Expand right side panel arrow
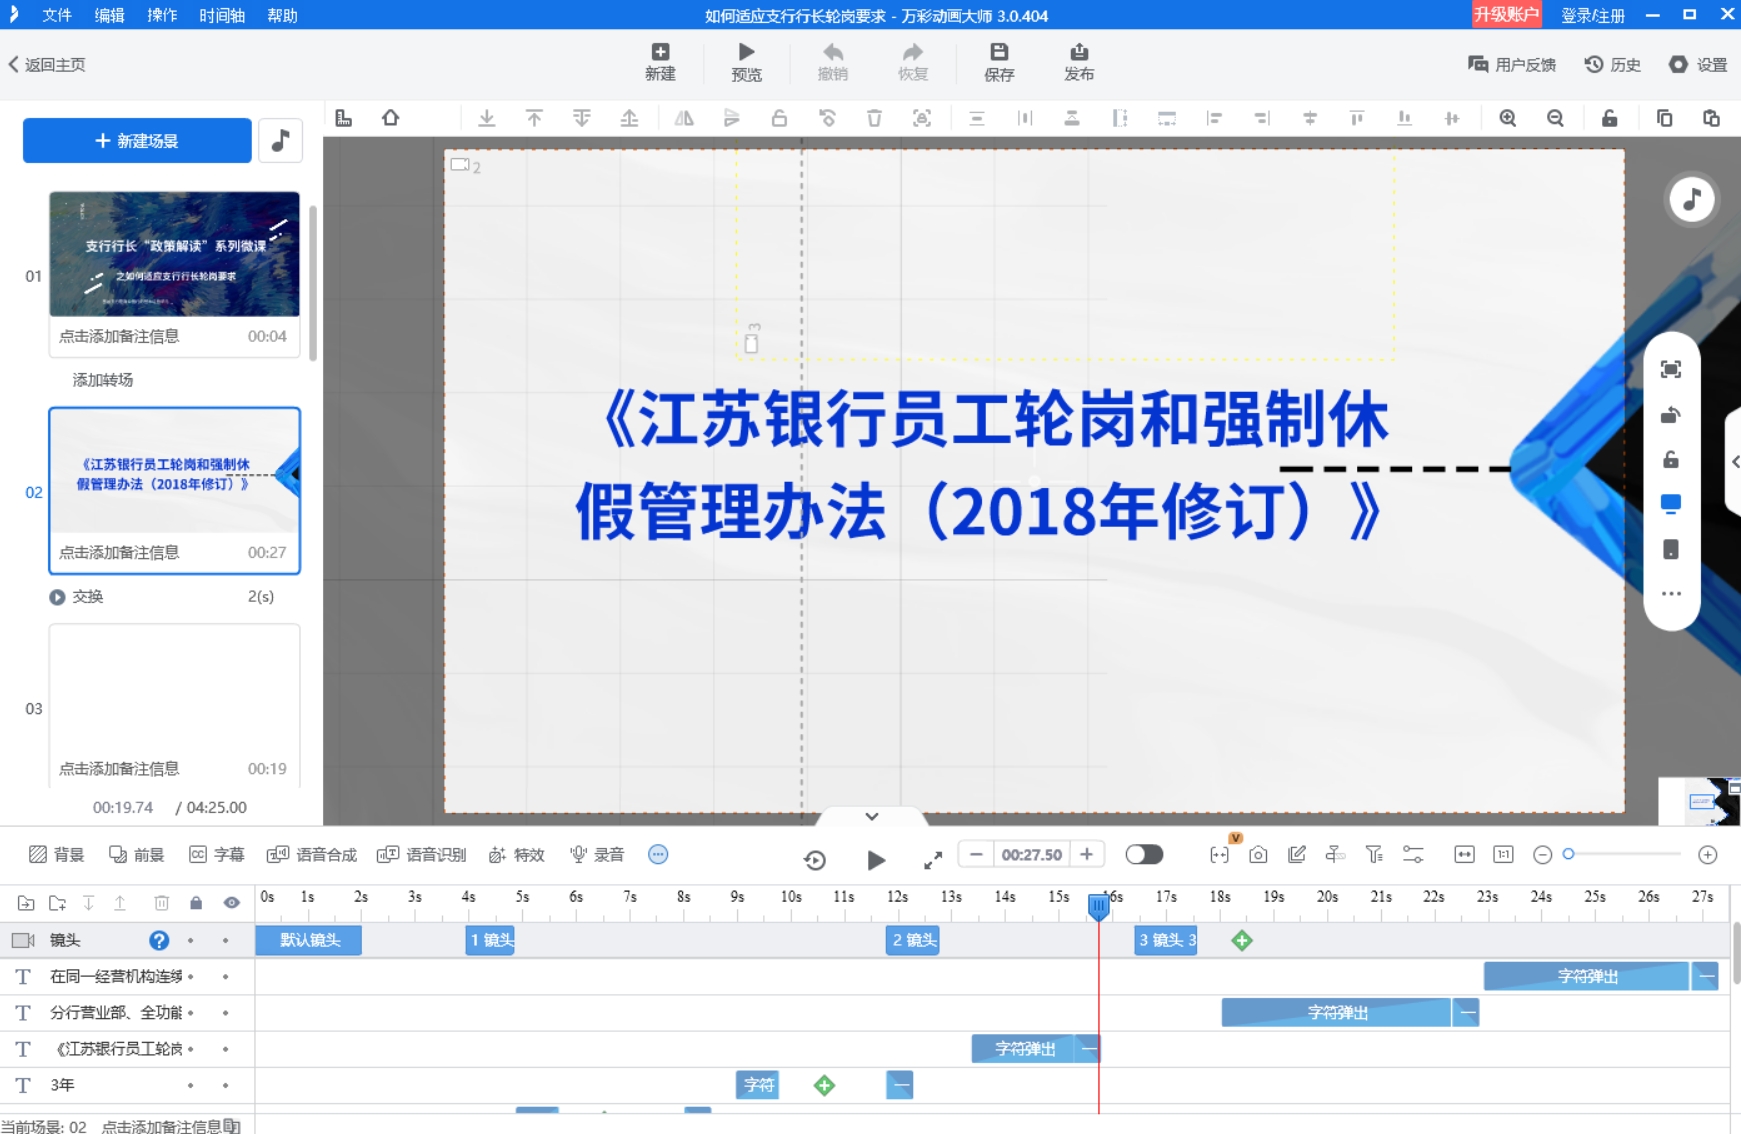The image size is (1741, 1134). tap(1735, 461)
